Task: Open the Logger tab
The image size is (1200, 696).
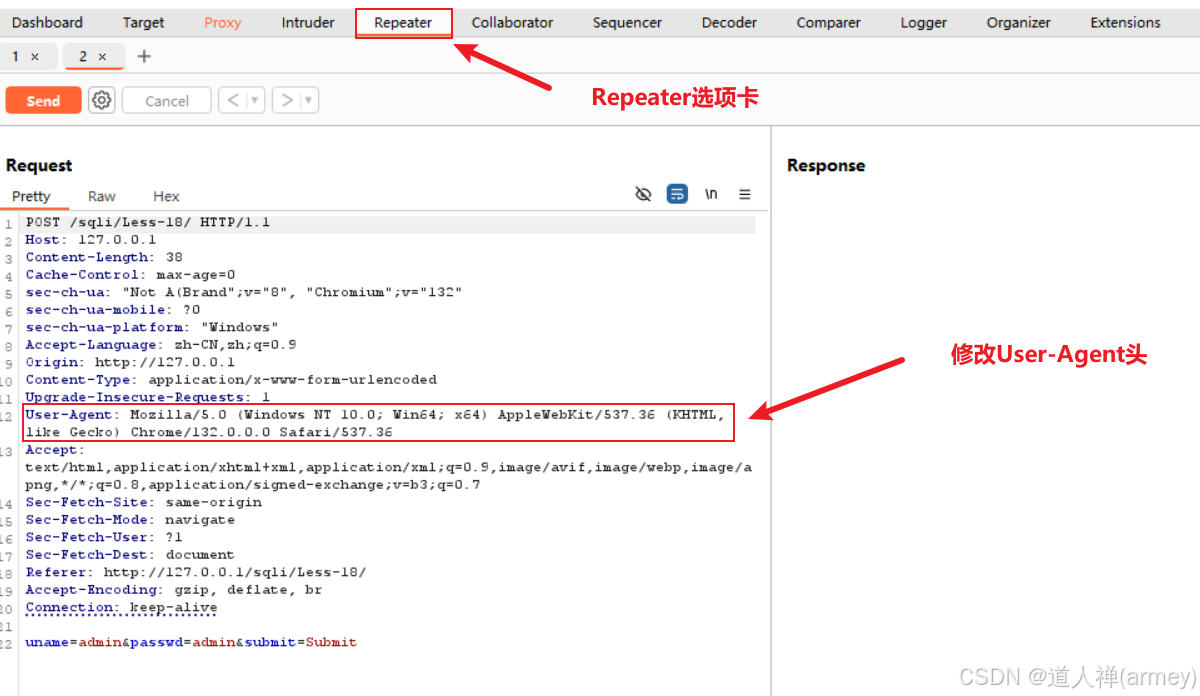Action: click(x=923, y=23)
